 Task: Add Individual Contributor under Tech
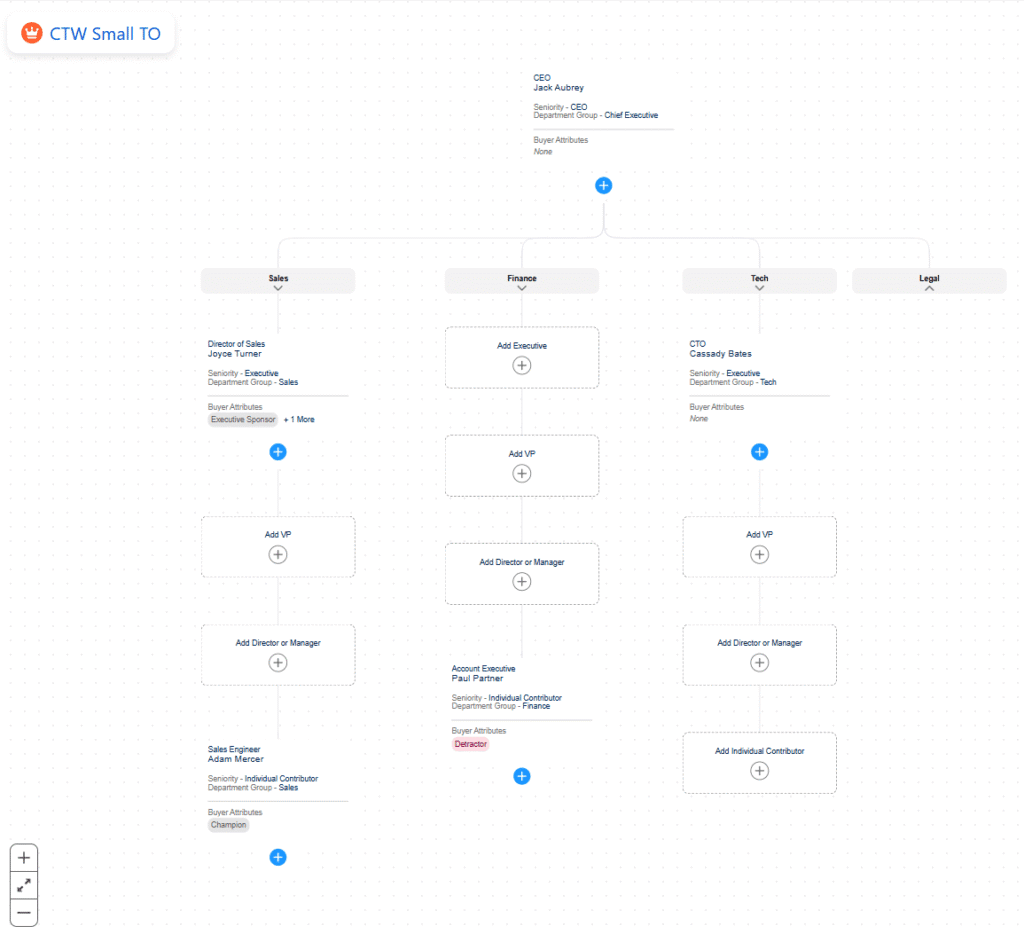(x=759, y=771)
